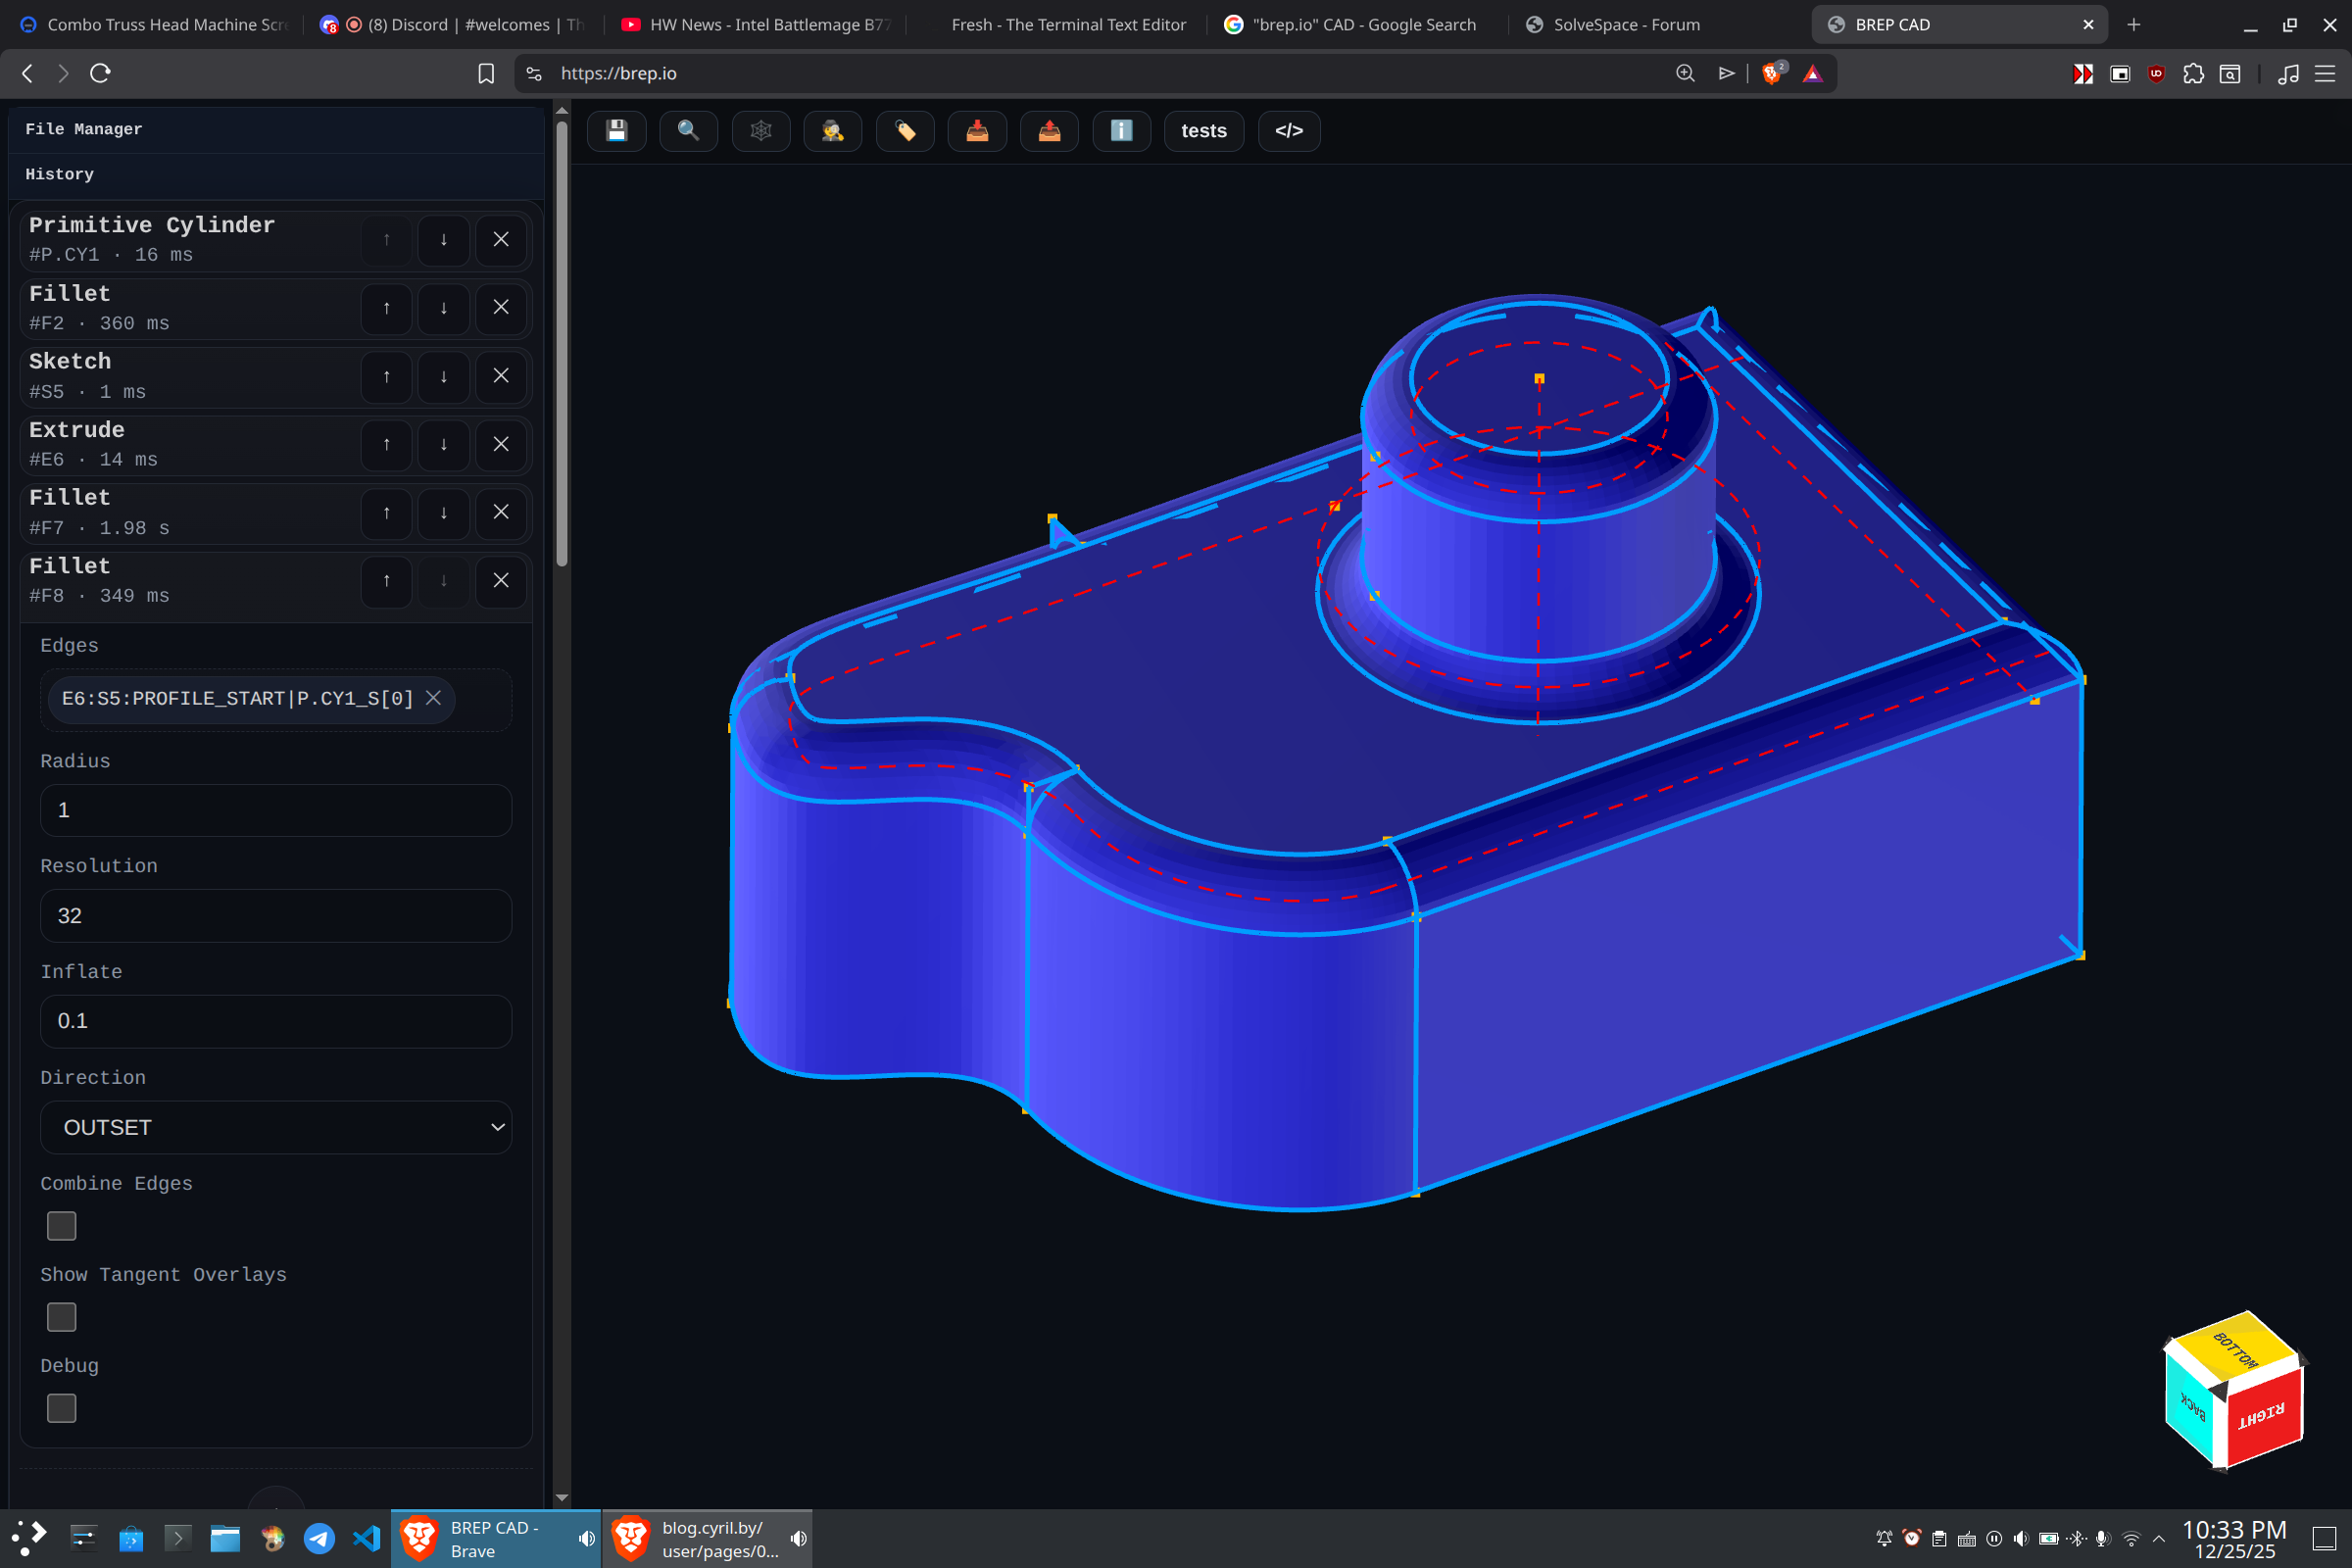Open the Direction OUTSET dropdown
The height and width of the screenshot is (1568, 2352).
[276, 1127]
